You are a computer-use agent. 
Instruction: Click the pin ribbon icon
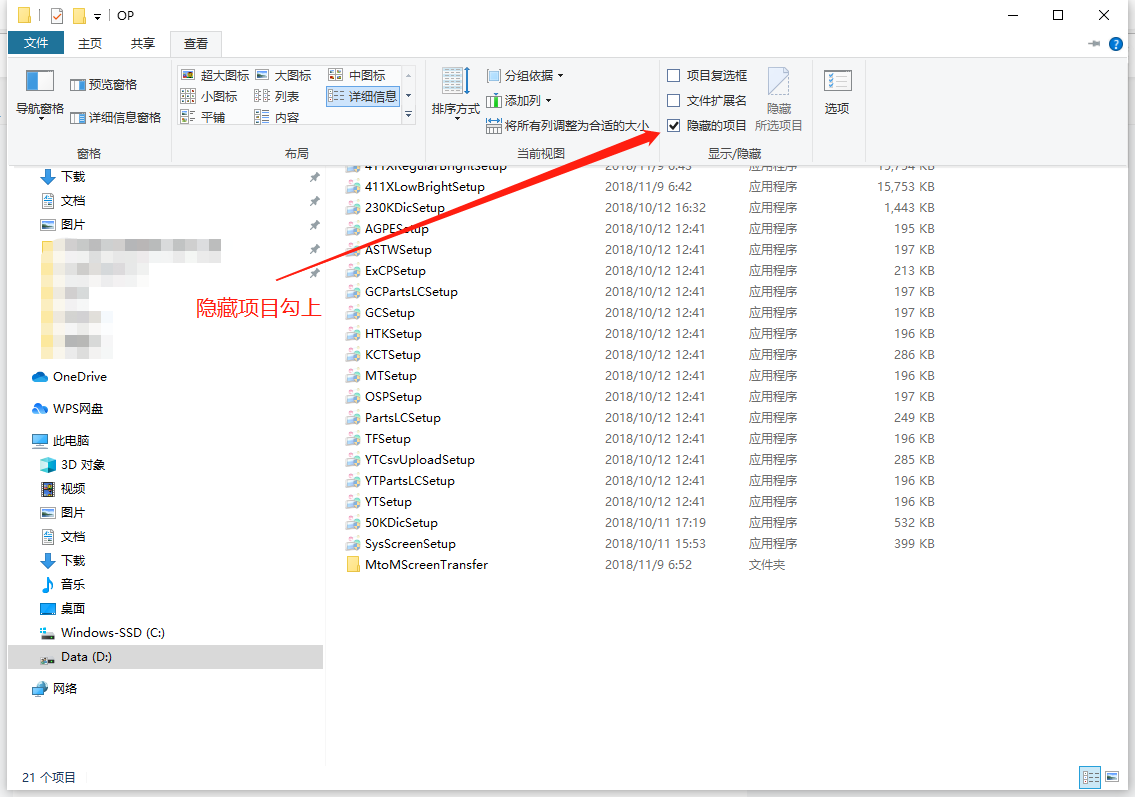pos(1094,44)
